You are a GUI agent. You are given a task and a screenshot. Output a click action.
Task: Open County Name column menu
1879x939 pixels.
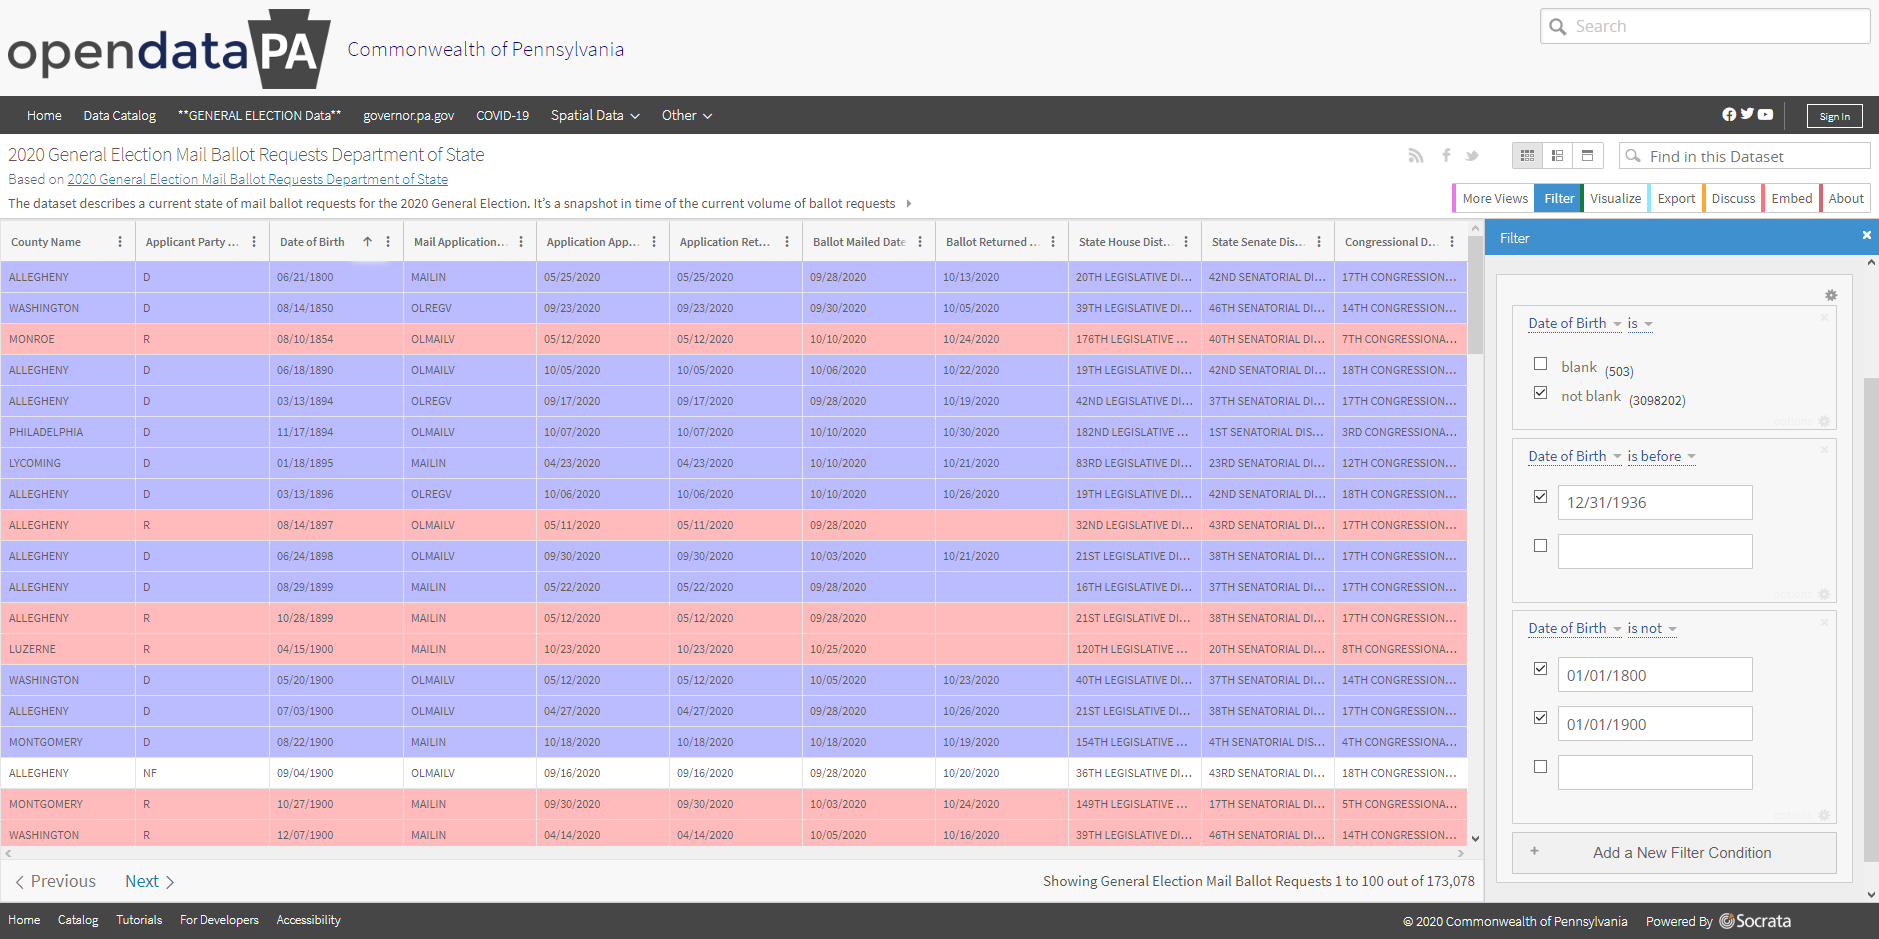120,242
